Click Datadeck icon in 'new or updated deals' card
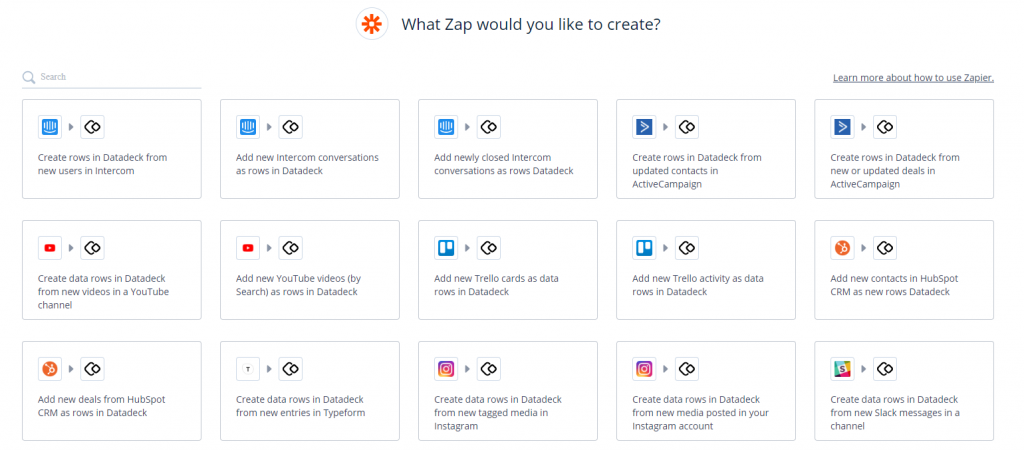Image resolution: width=1024 pixels, height=450 pixels. click(885, 127)
